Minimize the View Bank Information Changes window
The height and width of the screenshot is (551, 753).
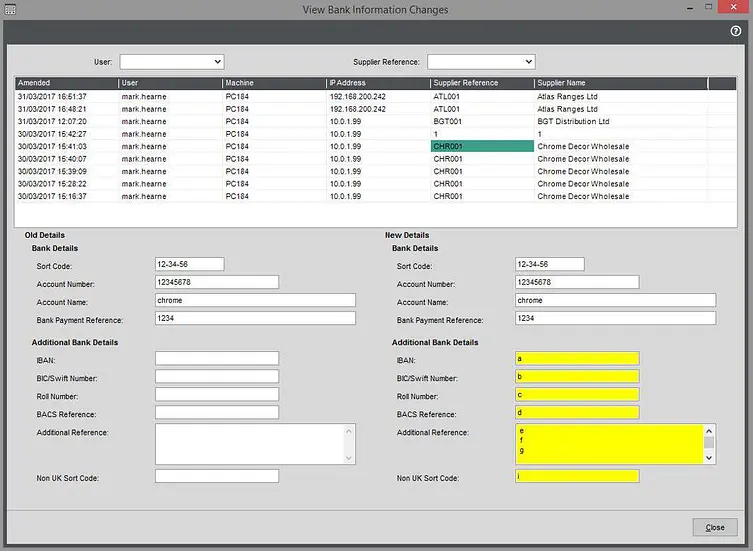(690, 8)
